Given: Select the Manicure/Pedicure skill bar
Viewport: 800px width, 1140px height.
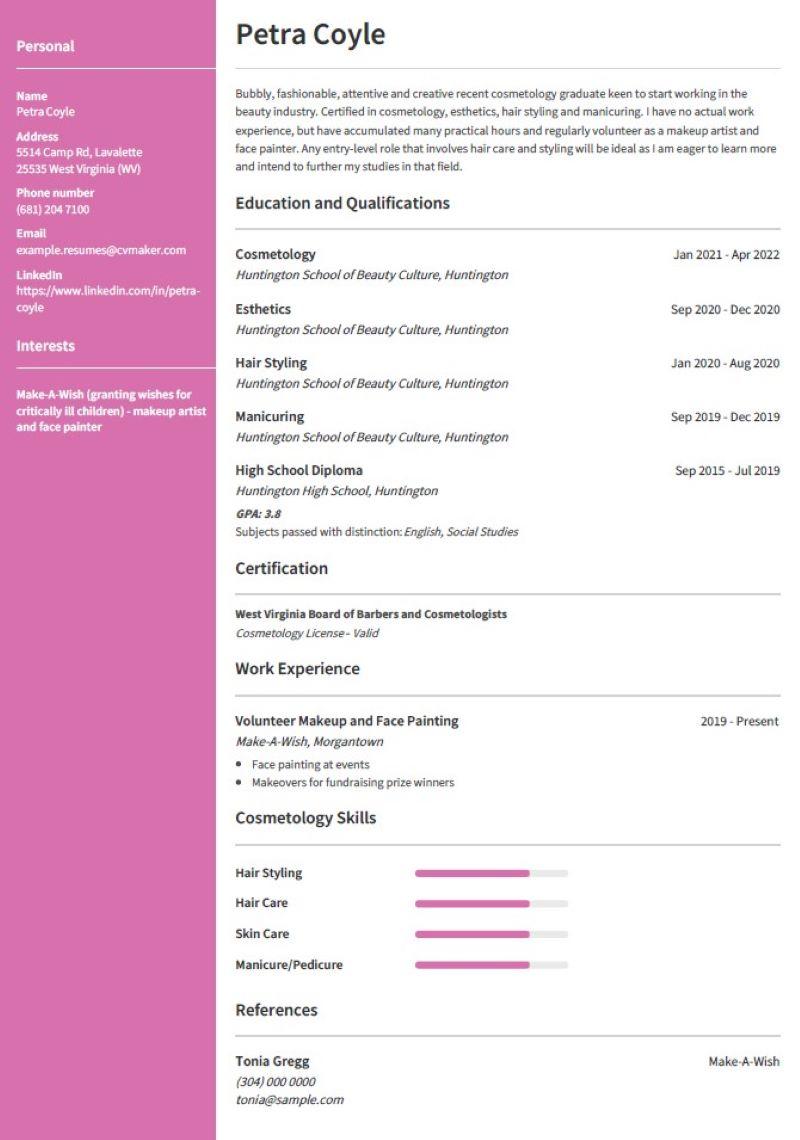Looking at the screenshot, I should [x=491, y=965].
